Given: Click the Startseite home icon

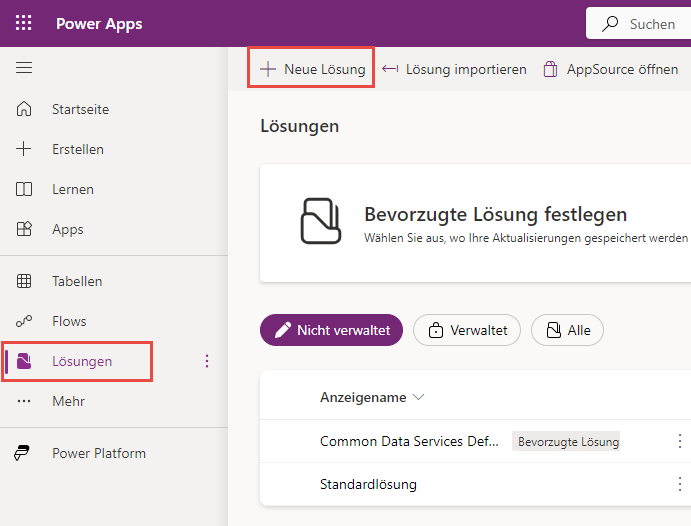Looking at the screenshot, I should pyautogui.click(x=24, y=109).
